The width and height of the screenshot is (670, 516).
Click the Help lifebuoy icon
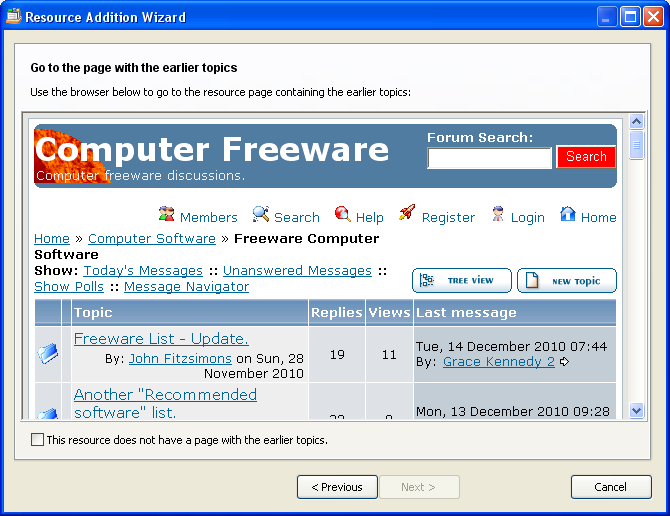(343, 214)
